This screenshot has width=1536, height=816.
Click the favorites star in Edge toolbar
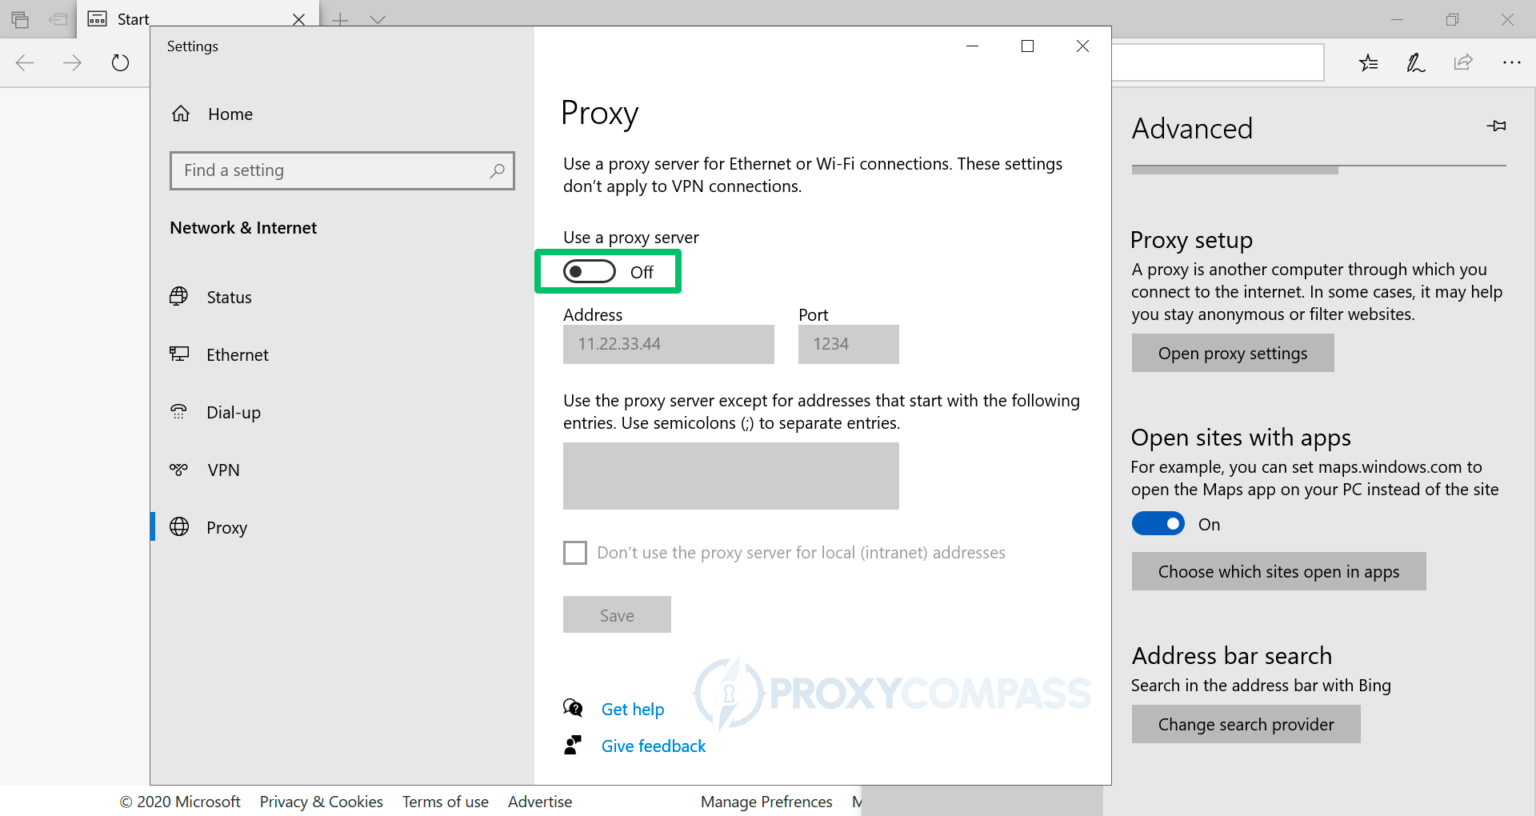pos(1368,62)
